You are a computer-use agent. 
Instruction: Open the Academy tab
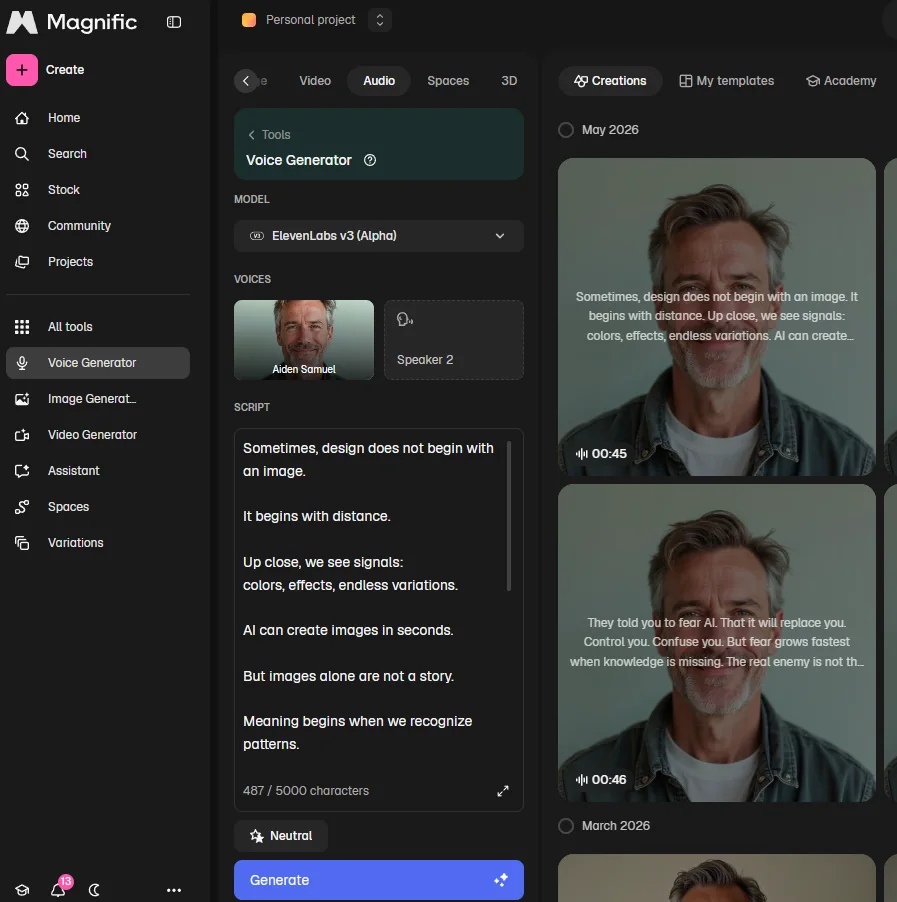pos(841,81)
